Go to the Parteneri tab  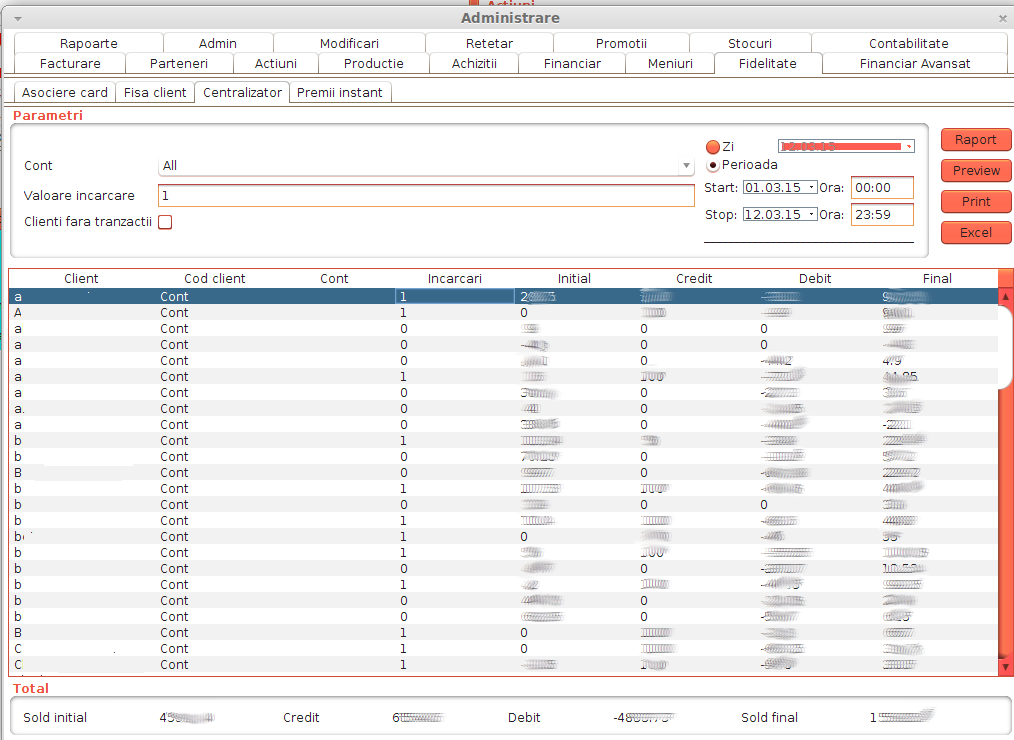tap(179, 63)
